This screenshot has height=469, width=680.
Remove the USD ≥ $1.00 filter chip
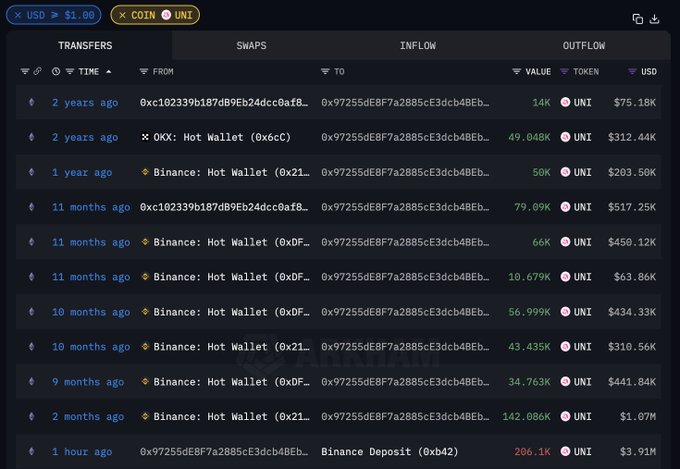(x=18, y=15)
